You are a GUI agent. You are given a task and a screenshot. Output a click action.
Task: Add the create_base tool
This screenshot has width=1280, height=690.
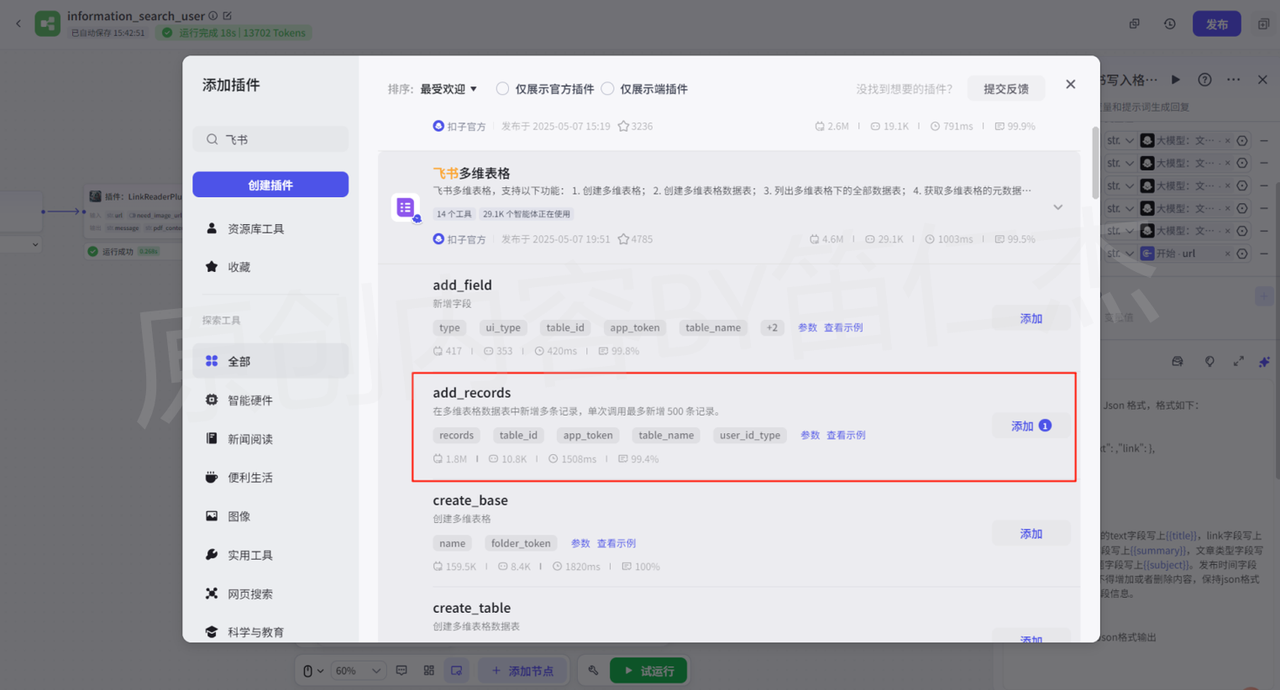pos(1031,534)
